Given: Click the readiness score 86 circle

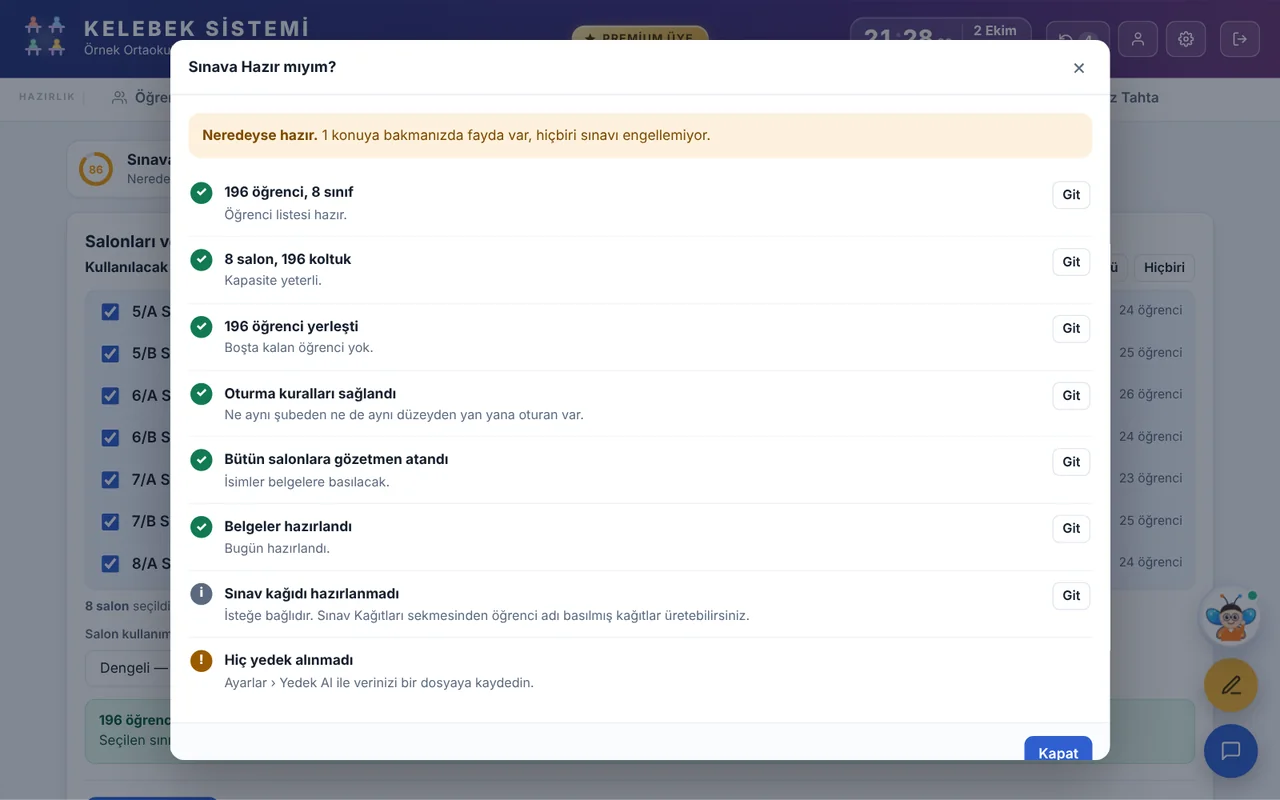Looking at the screenshot, I should pyautogui.click(x=96, y=170).
